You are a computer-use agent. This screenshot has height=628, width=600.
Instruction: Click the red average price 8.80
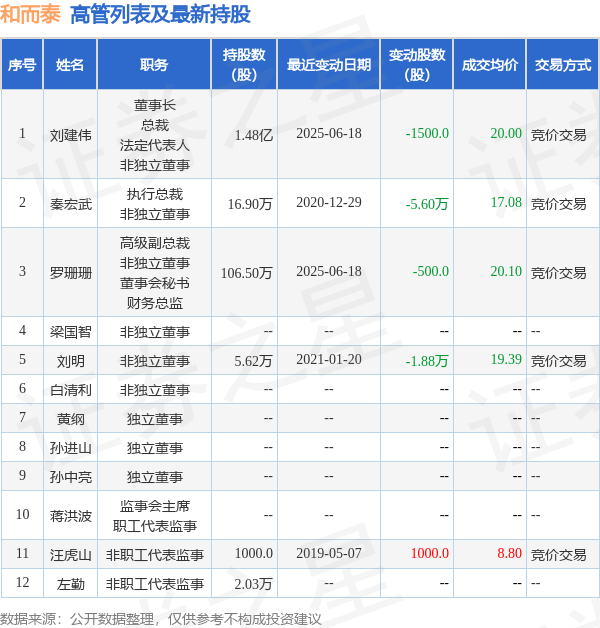click(509, 554)
